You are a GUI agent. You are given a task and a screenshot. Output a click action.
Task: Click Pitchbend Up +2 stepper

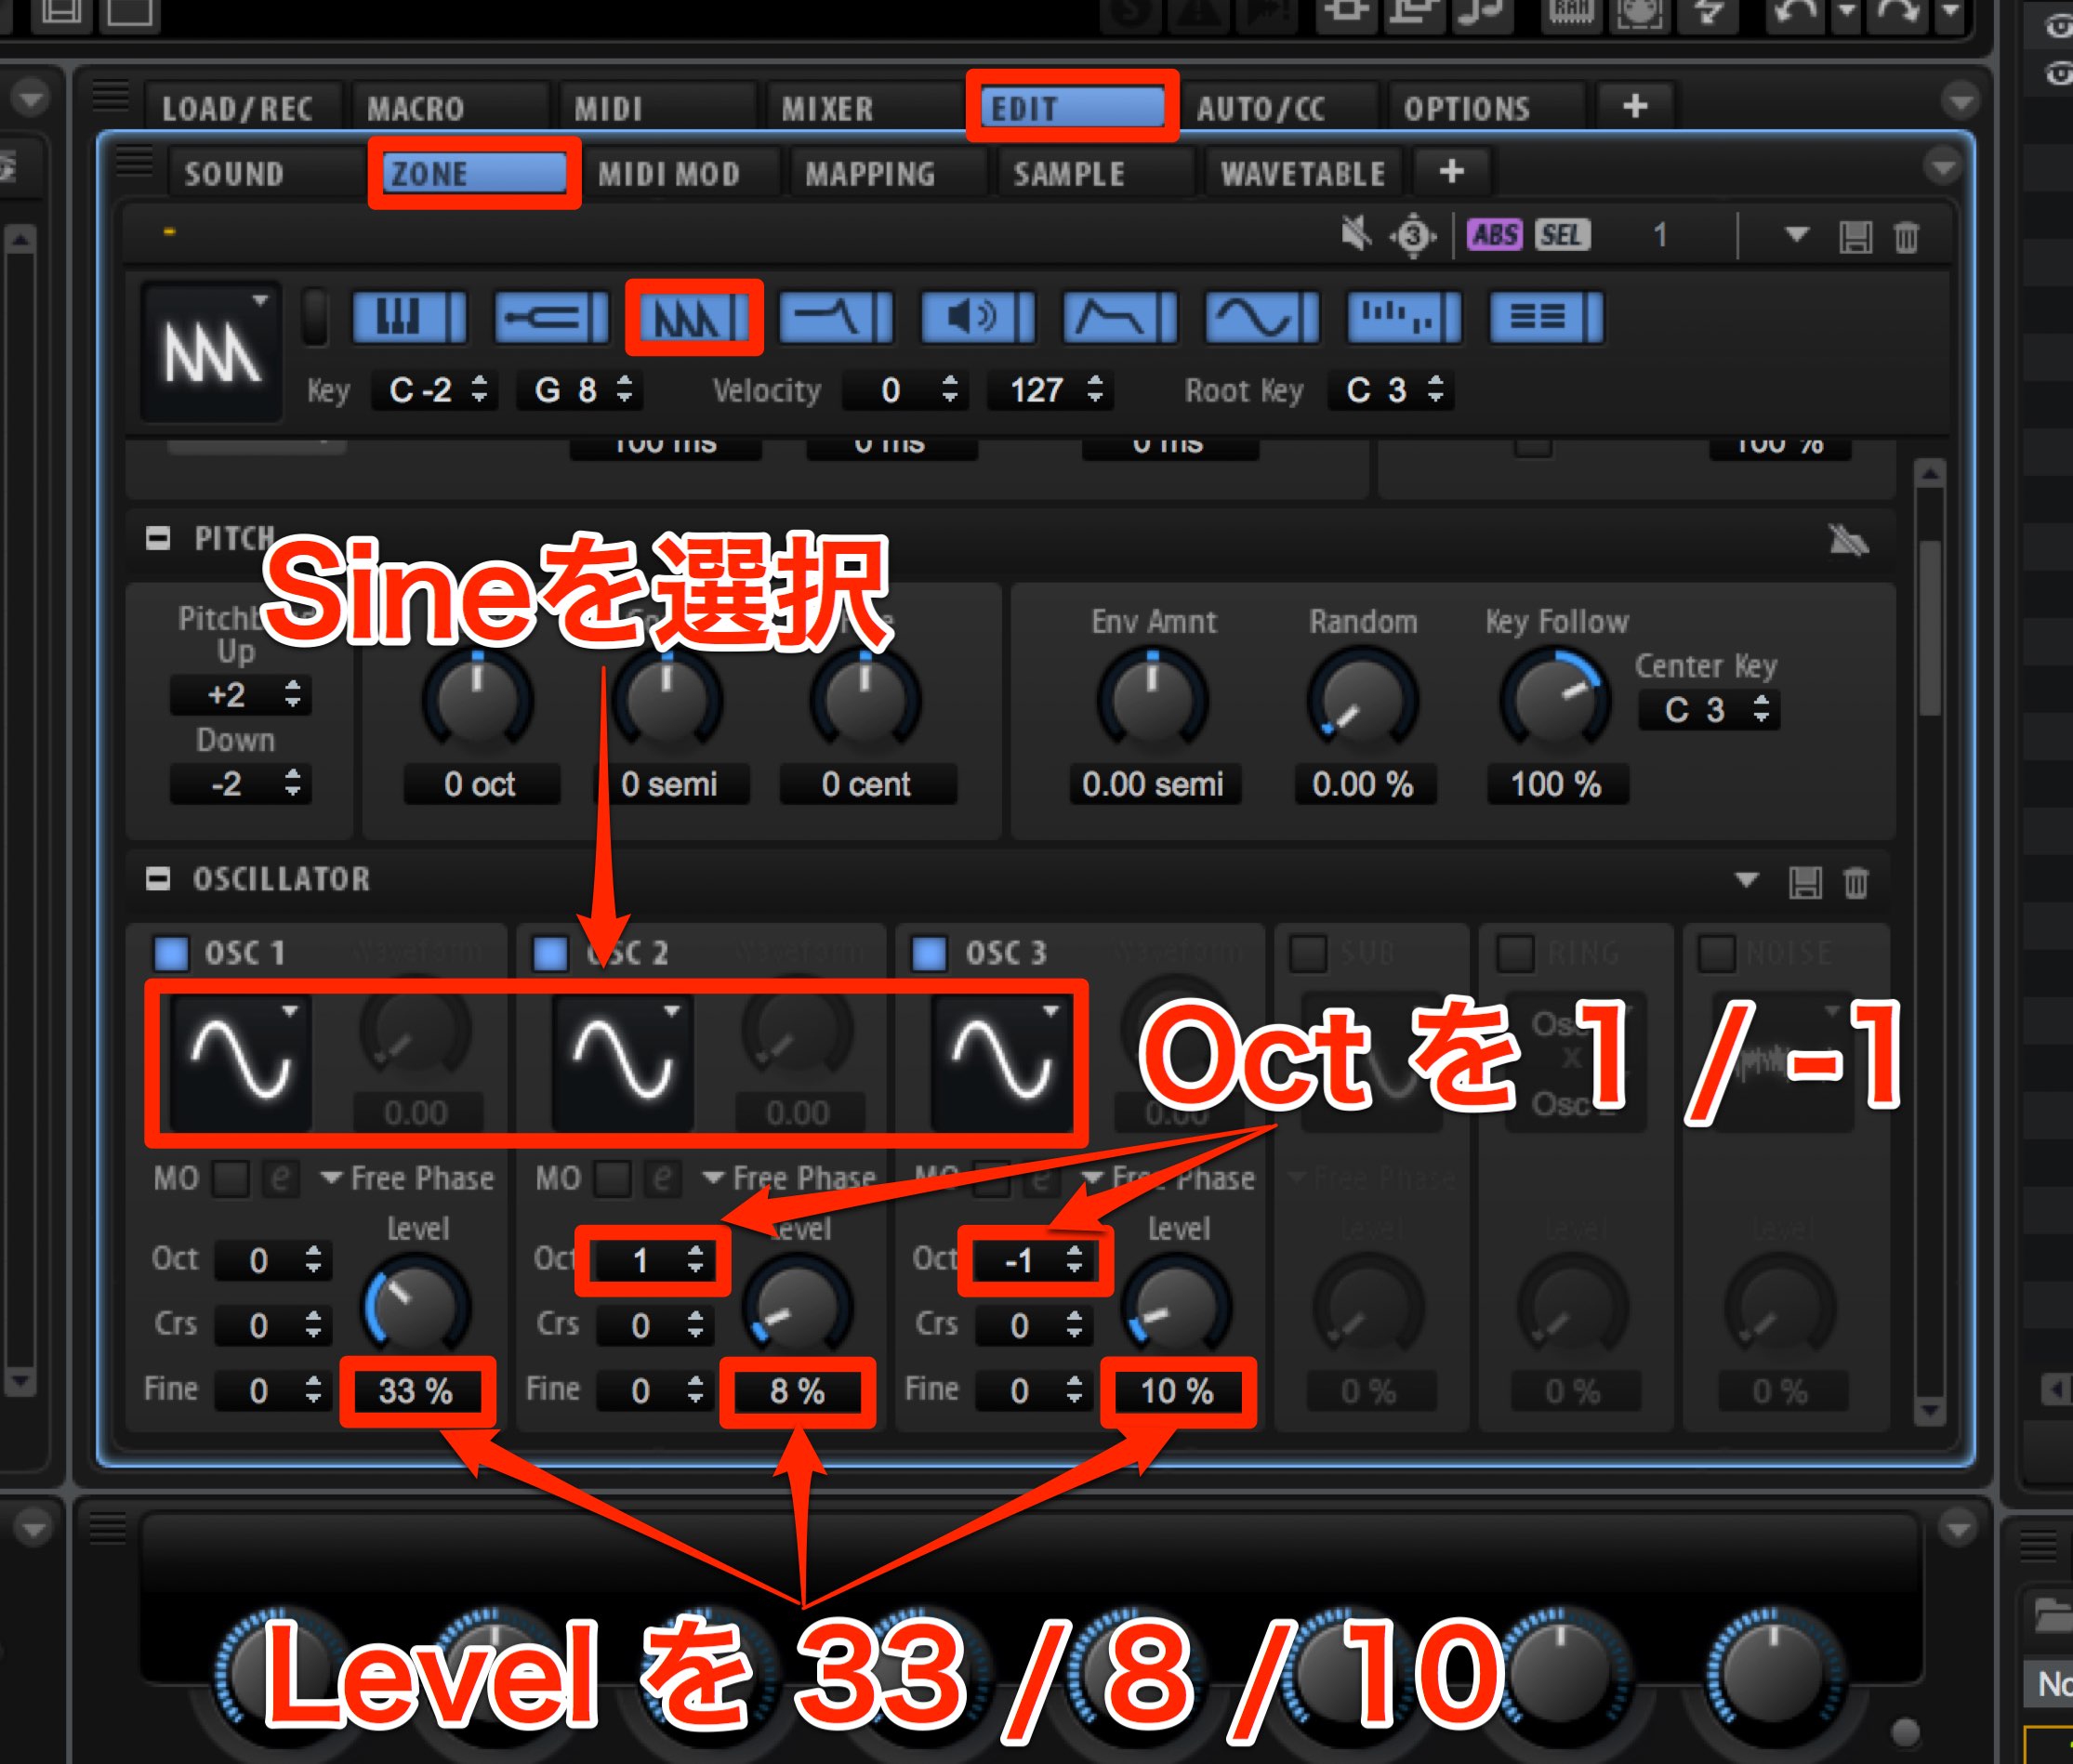(292, 694)
